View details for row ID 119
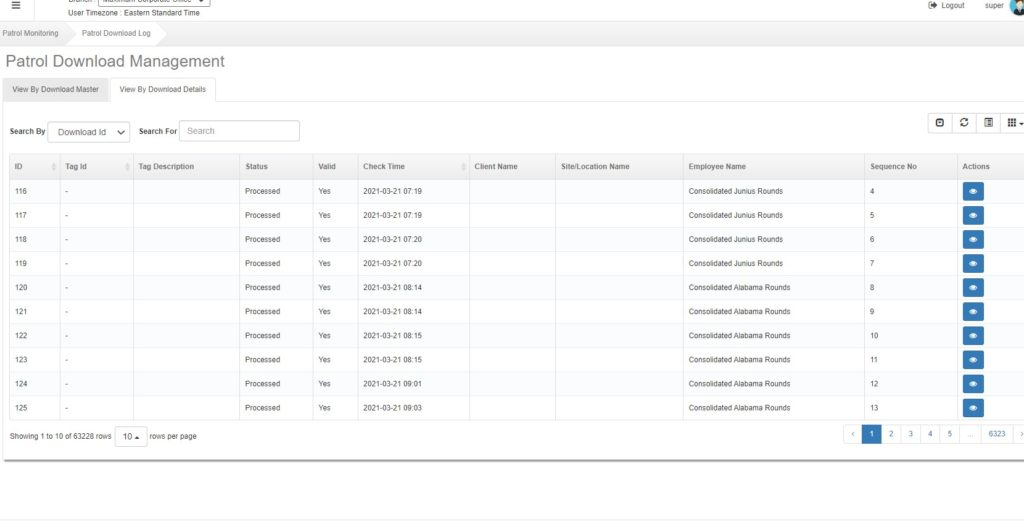 (x=972, y=263)
